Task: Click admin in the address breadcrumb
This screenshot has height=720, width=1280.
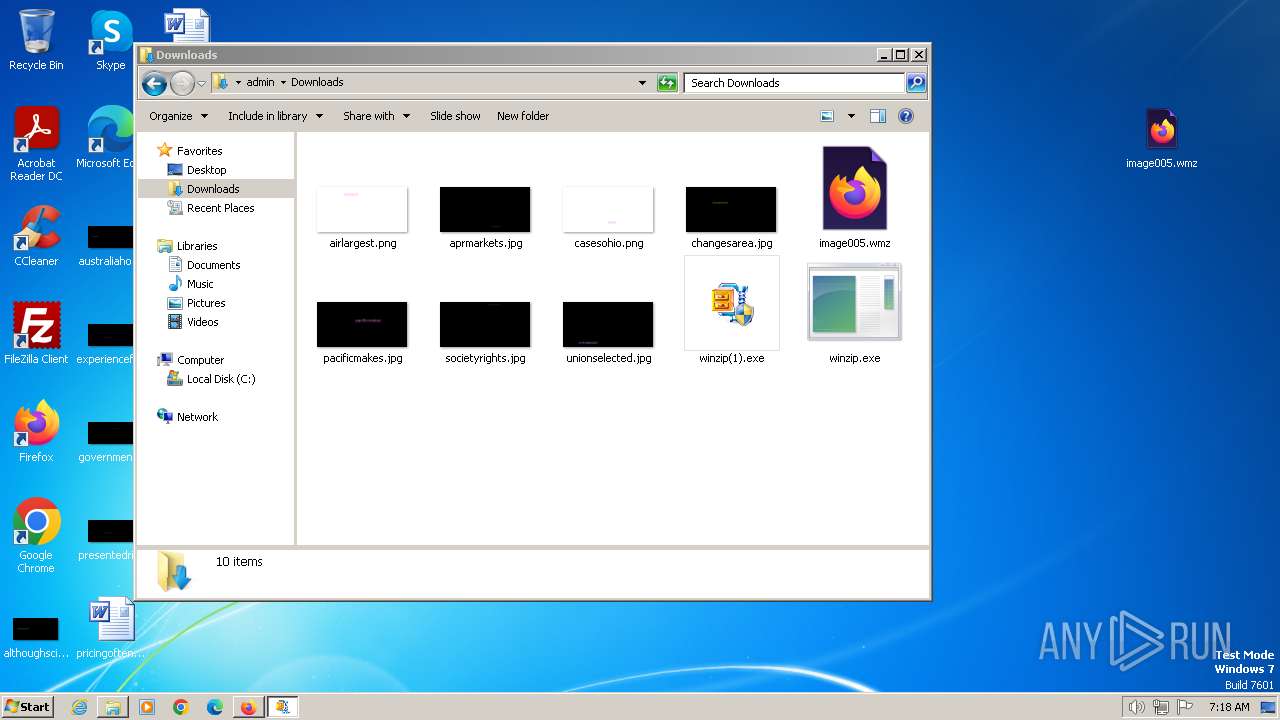Action: (260, 83)
